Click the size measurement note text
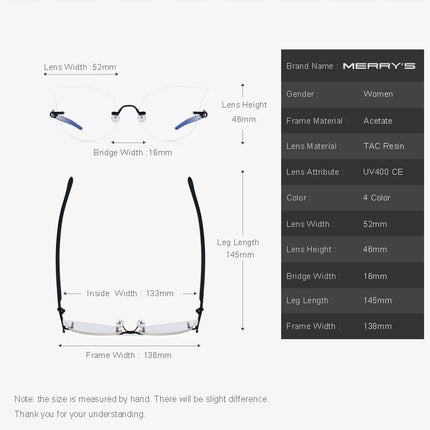The height and width of the screenshot is (430, 430). coord(141,407)
